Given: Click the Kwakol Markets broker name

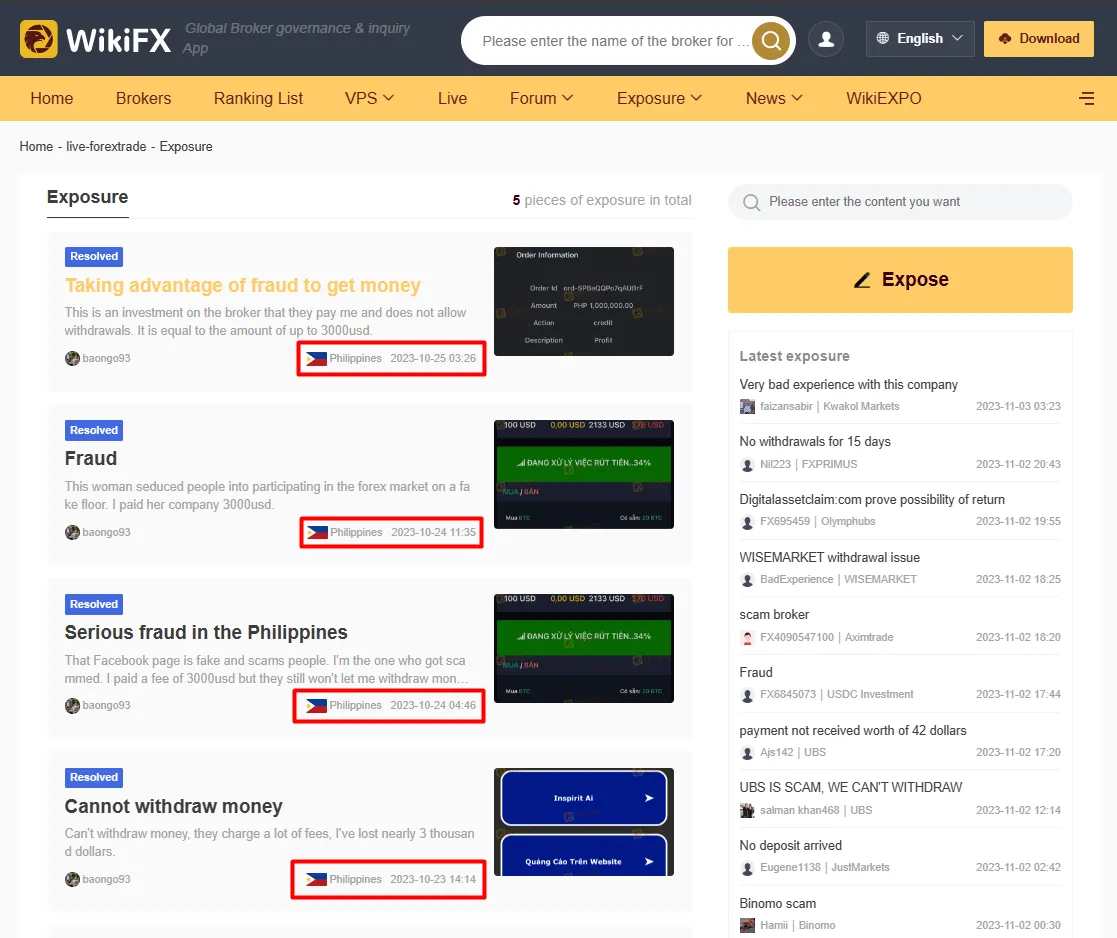Looking at the screenshot, I should [861, 407].
